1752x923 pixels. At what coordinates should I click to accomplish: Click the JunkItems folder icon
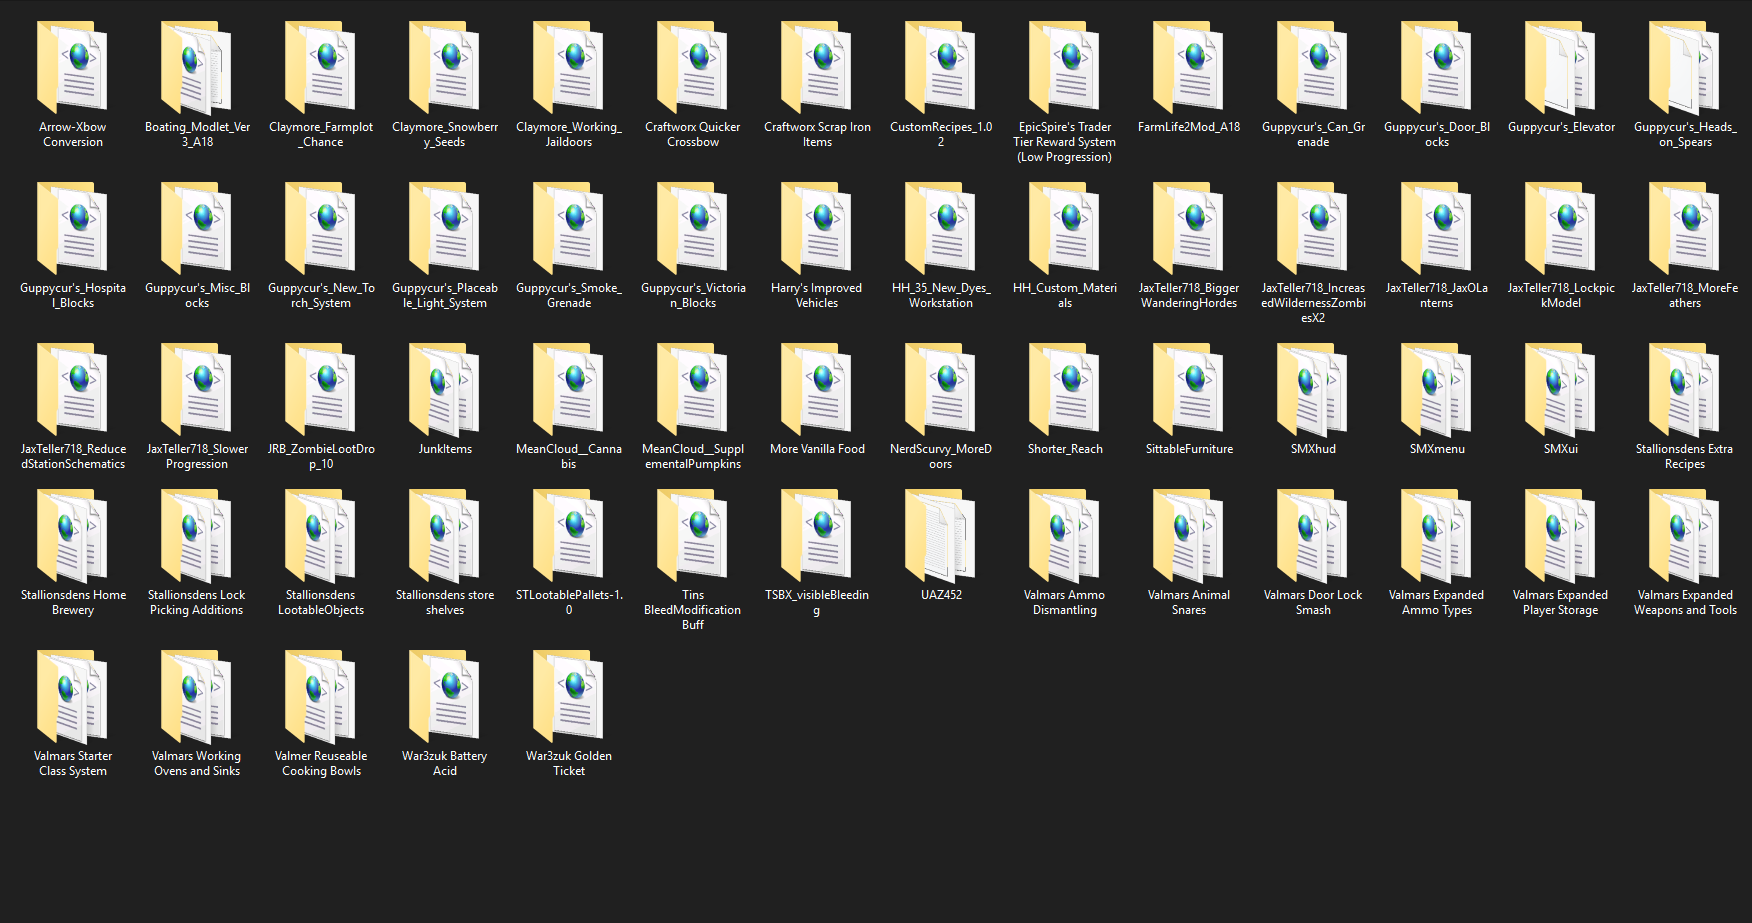tap(445, 390)
